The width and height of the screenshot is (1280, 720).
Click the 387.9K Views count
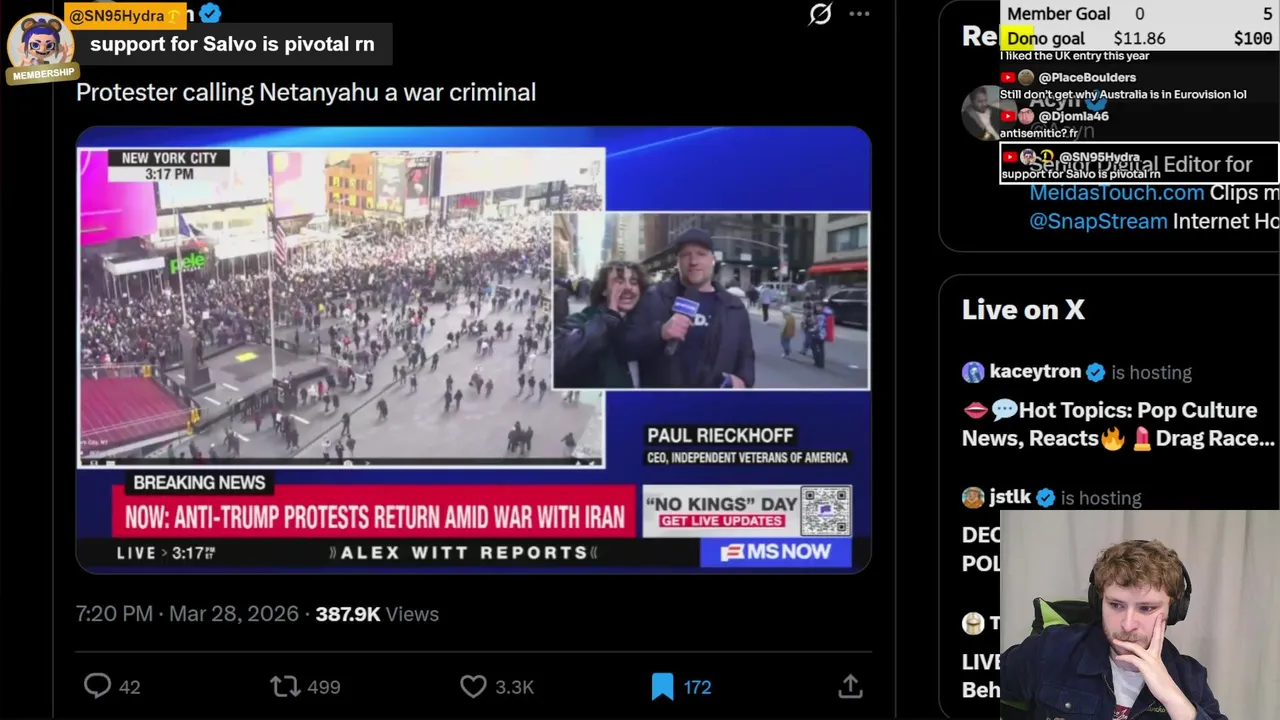coord(377,614)
